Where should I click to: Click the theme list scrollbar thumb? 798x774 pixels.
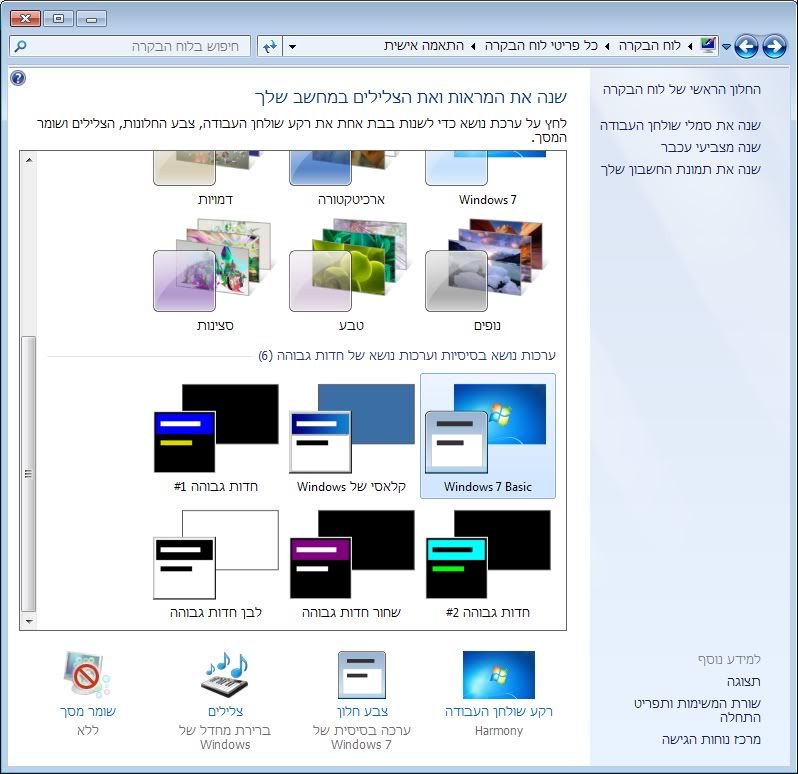click(29, 474)
